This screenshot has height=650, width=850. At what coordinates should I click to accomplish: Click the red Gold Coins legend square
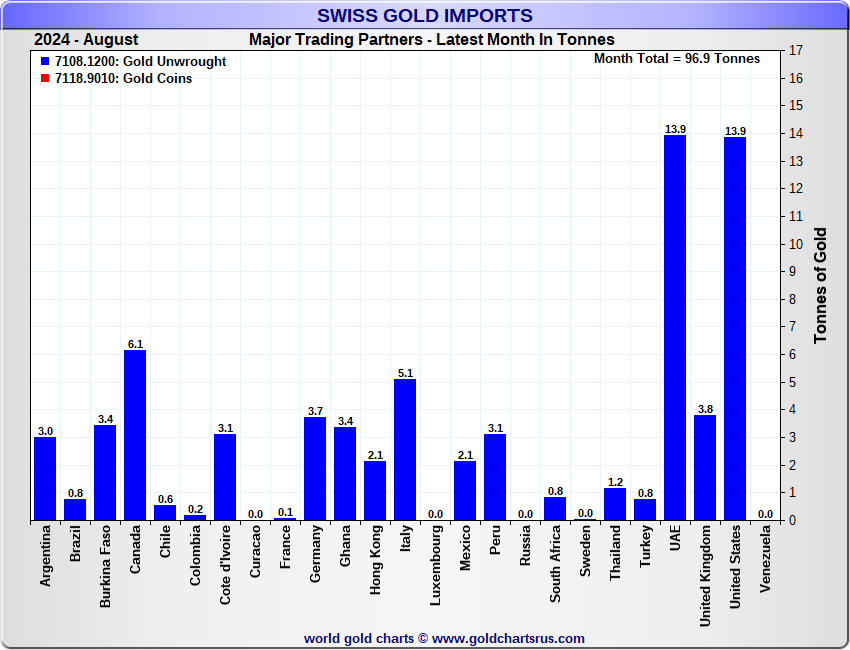click(45, 79)
